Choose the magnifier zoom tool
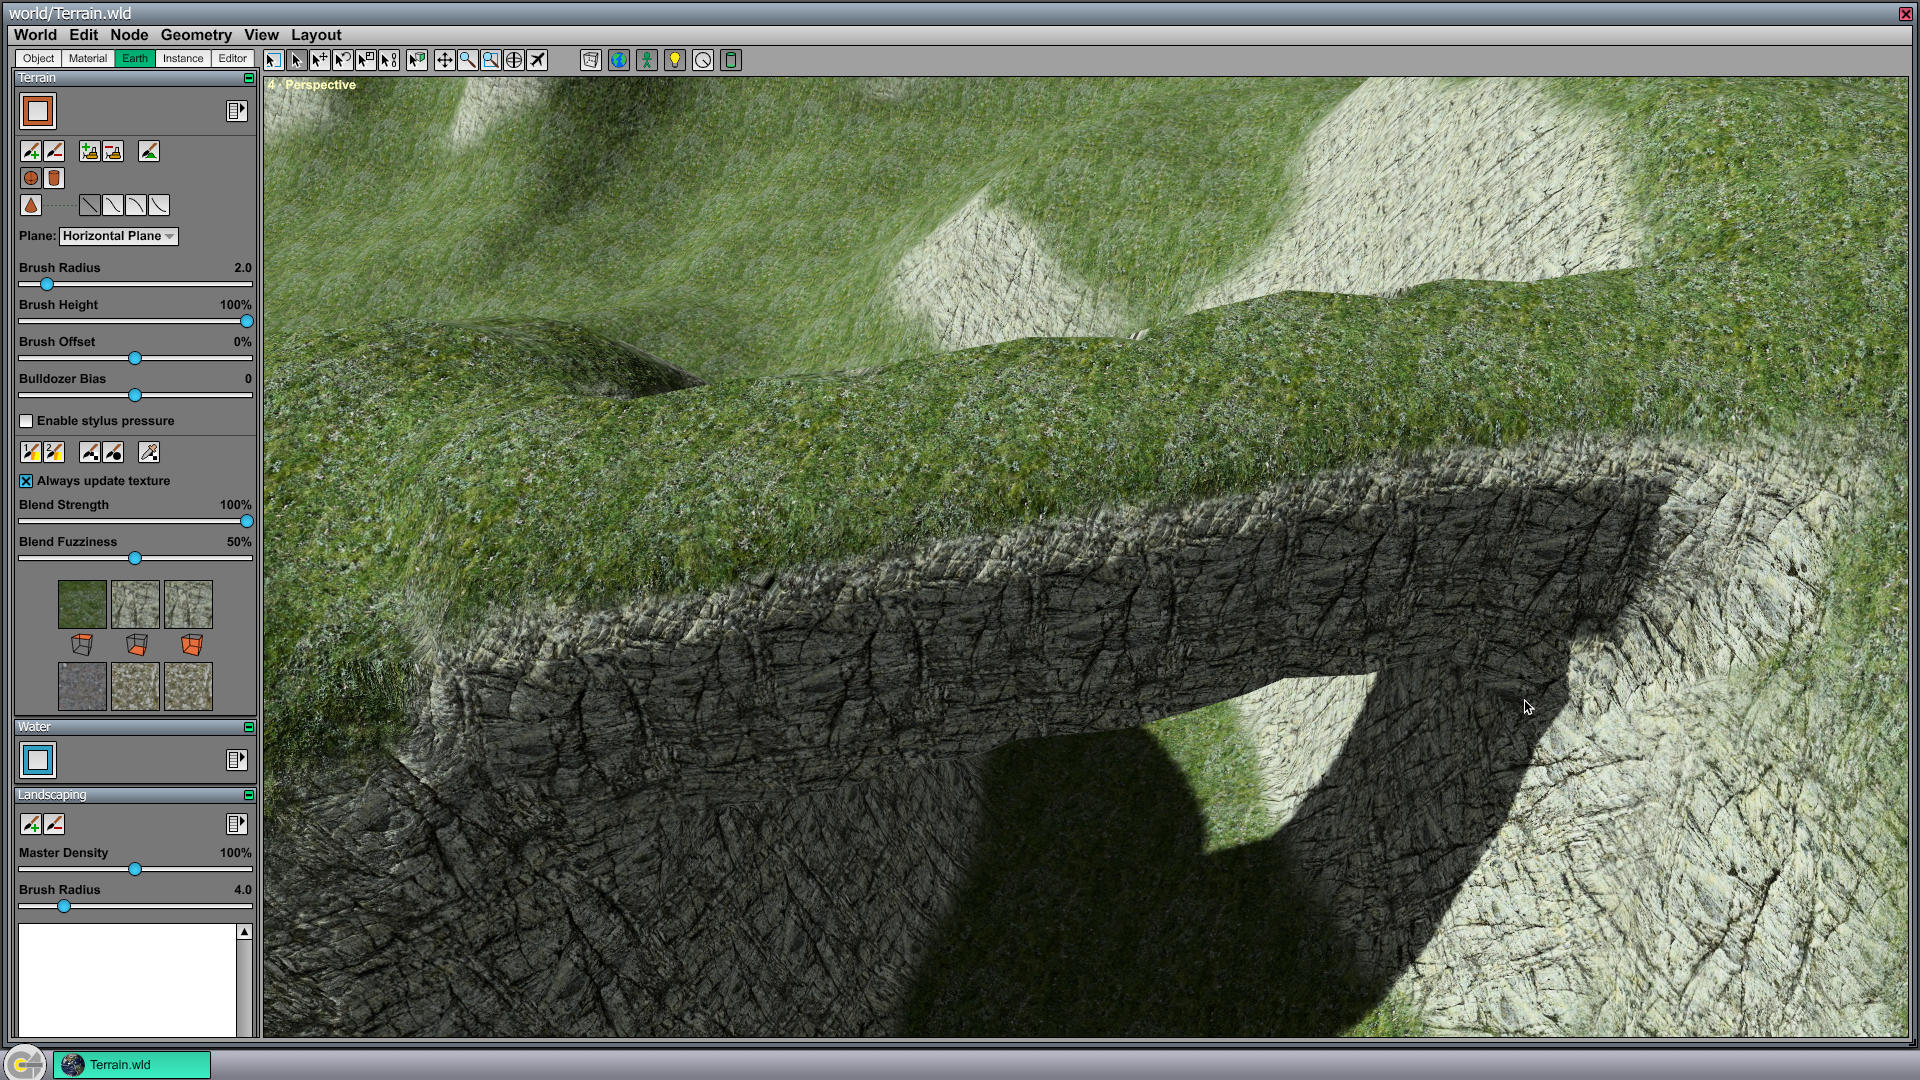 (x=467, y=60)
